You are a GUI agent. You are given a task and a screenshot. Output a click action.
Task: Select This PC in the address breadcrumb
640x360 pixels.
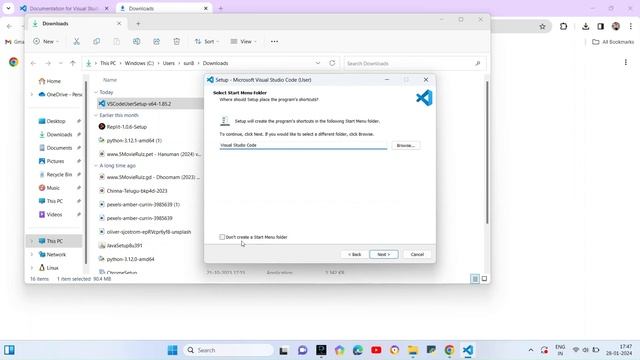(x=108, y=63)
